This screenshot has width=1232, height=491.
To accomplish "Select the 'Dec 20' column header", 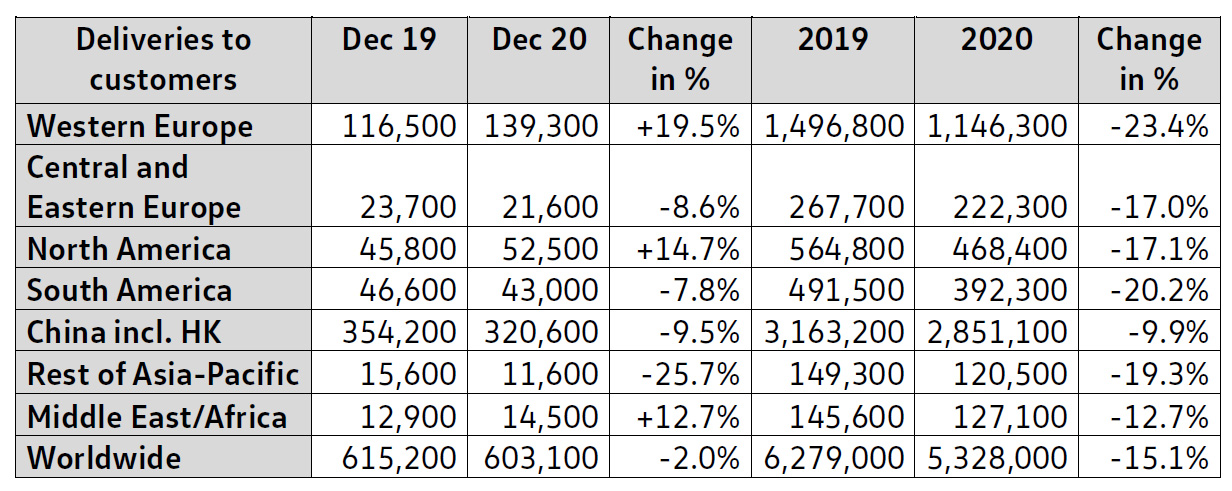I will click(x=539, y=40).
